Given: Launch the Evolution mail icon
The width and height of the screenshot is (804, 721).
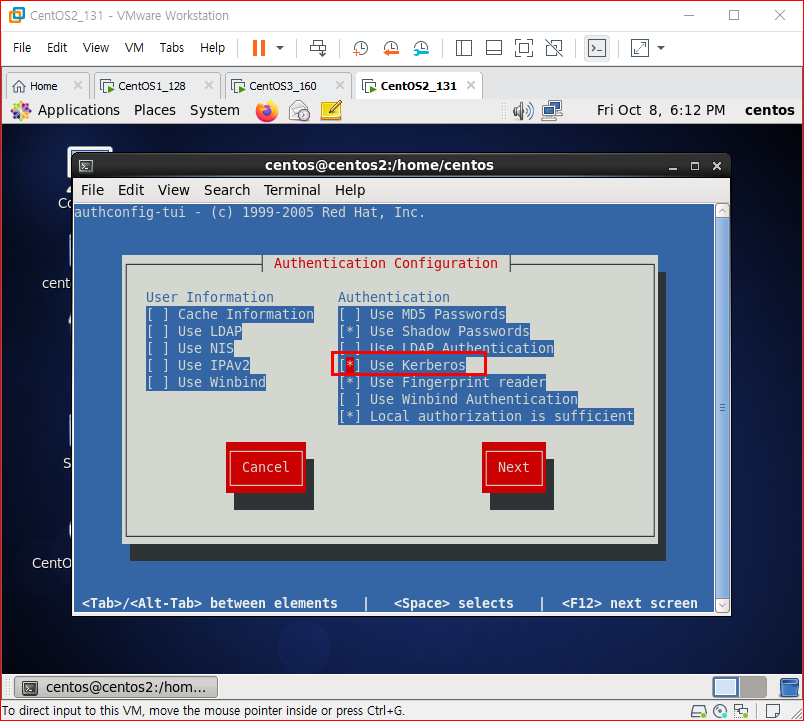Looking at the screenshot, I should [299, 111].
